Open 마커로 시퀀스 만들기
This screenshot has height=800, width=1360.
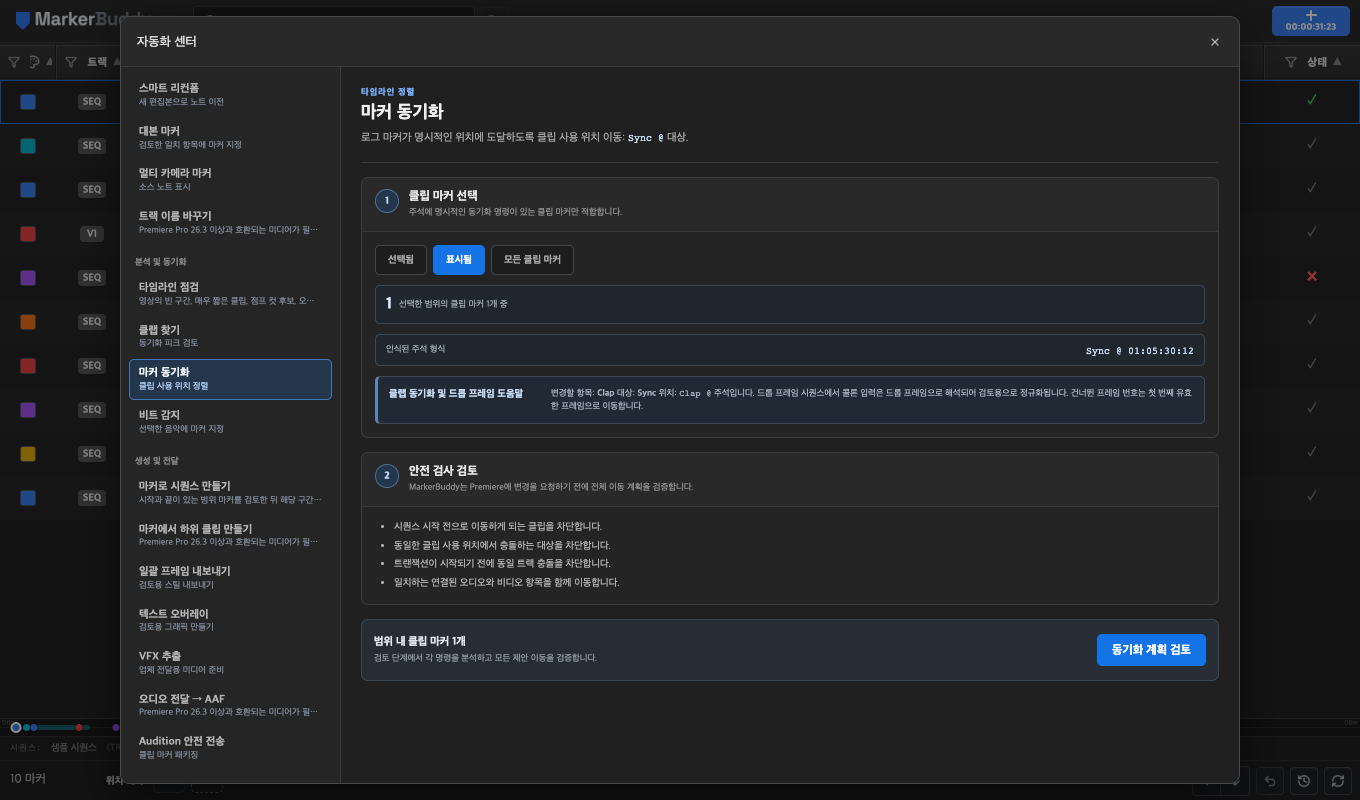pos(230,491)
